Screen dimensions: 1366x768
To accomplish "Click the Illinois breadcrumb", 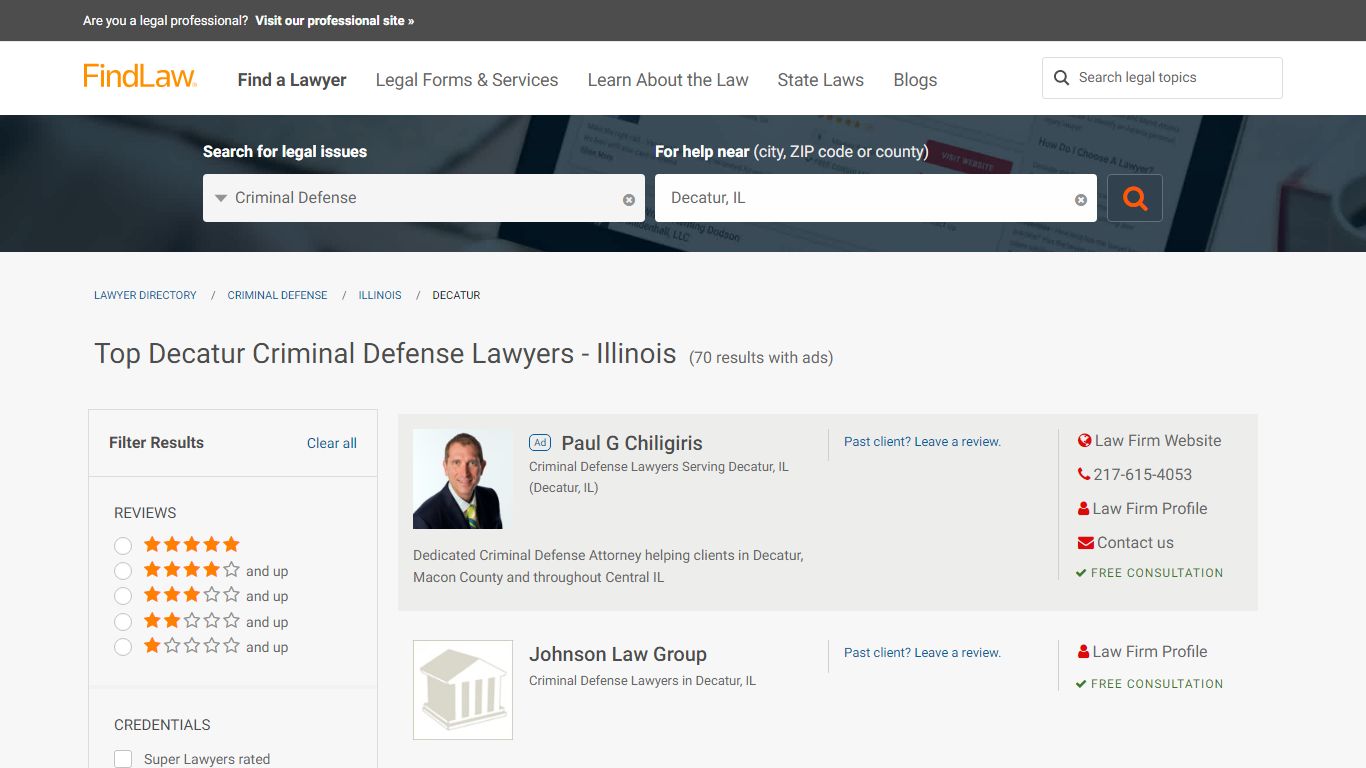I will (x=380, y=295).
